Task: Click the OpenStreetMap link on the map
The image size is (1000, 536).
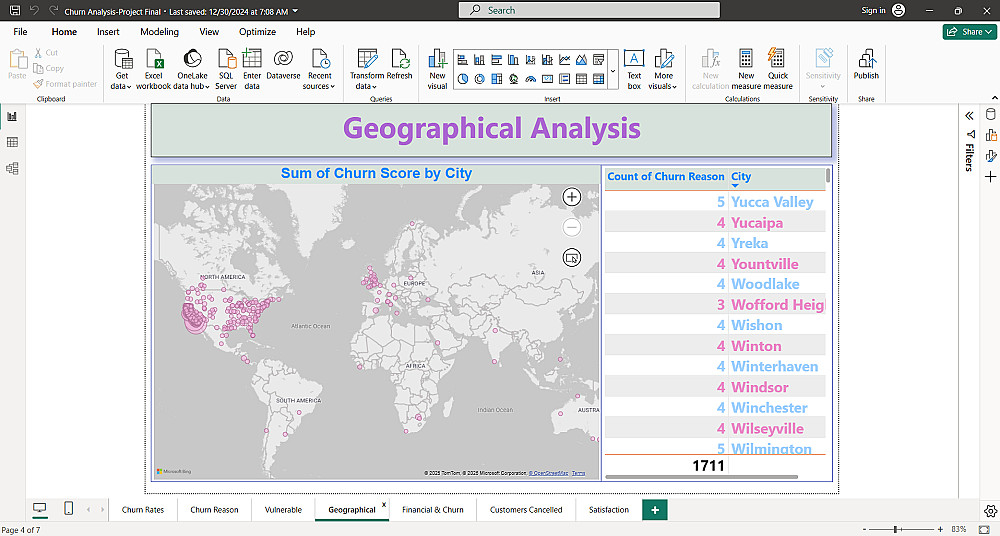Action: pos(549,473)
